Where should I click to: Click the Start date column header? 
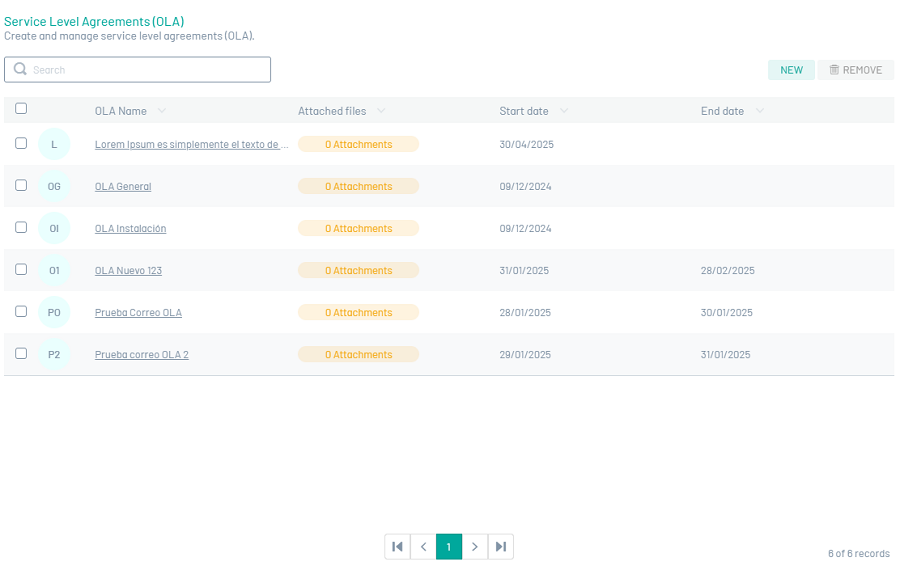point(523,111)
